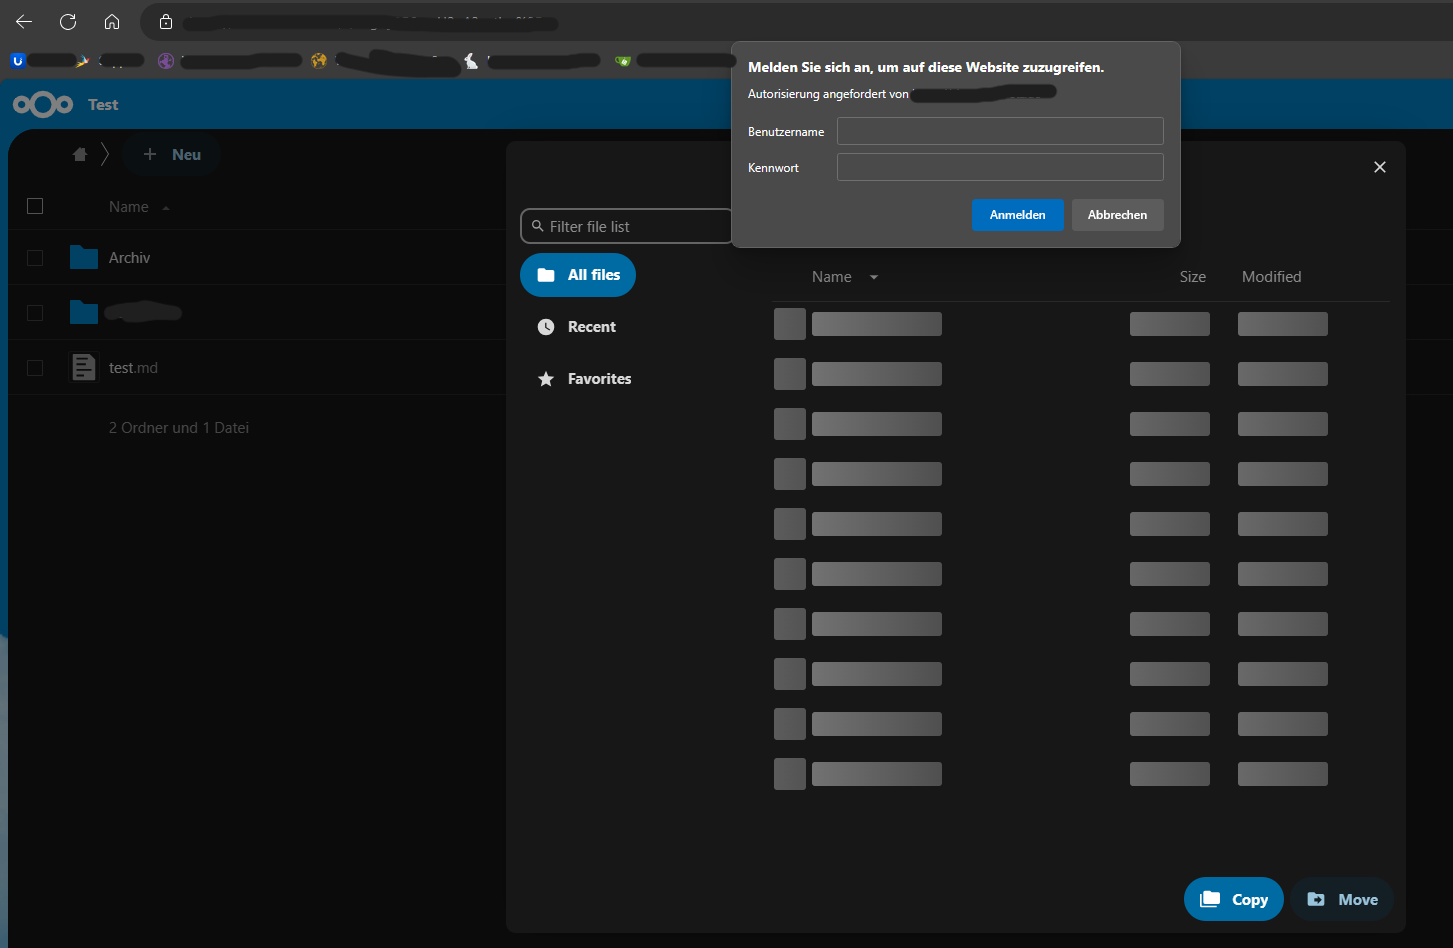
Task: Close the file picker with X
Action: coord(1379,167)
